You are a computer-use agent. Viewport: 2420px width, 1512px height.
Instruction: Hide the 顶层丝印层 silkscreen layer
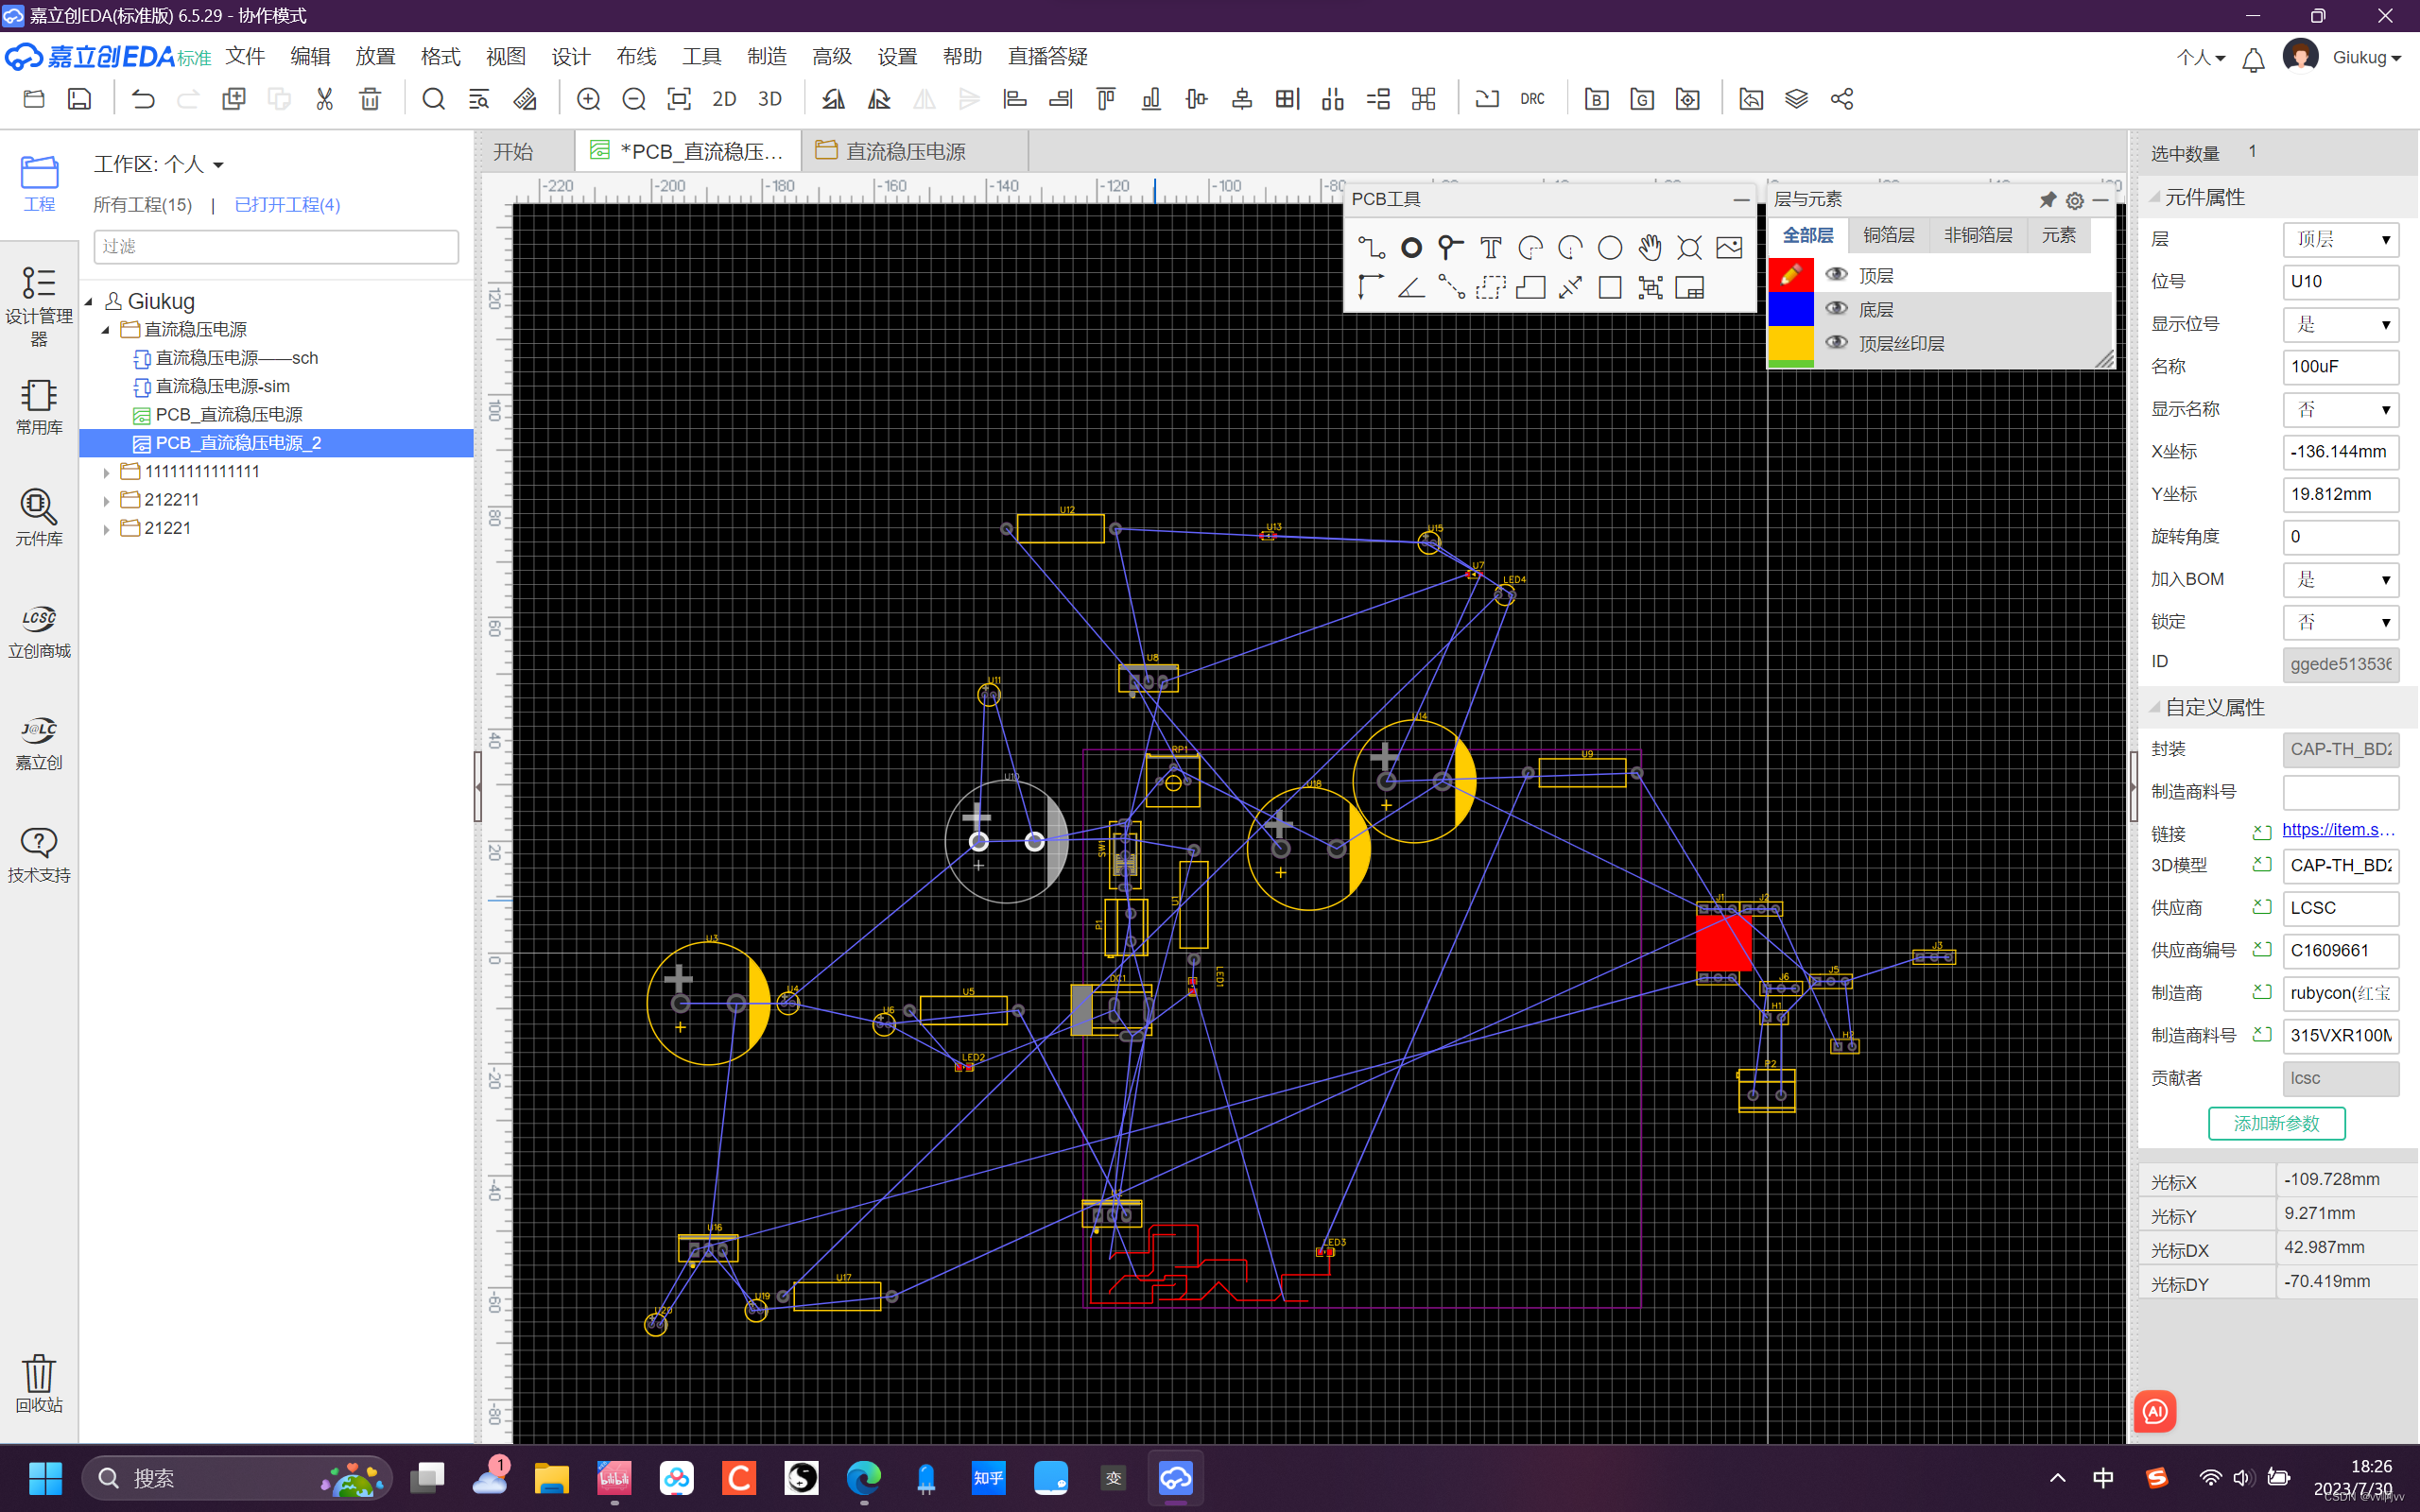1836,343
